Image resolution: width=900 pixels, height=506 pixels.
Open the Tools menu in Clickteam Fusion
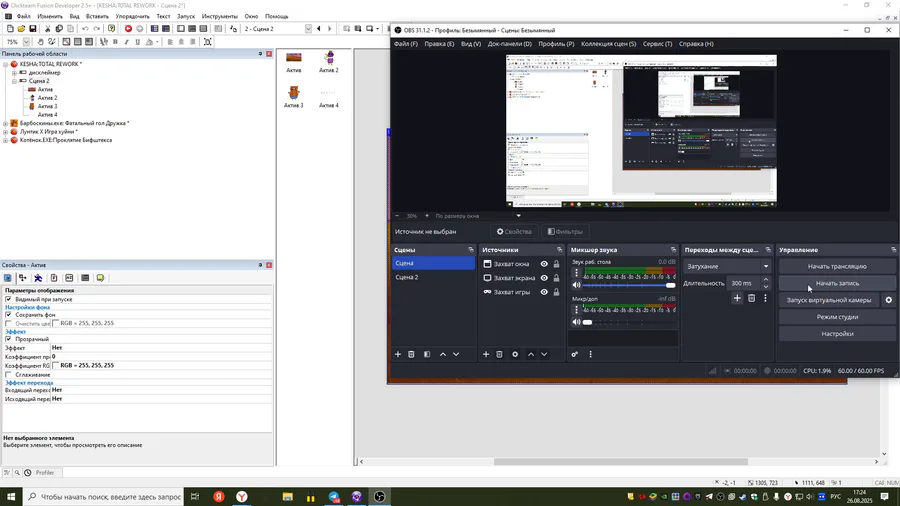coord(219,17)
